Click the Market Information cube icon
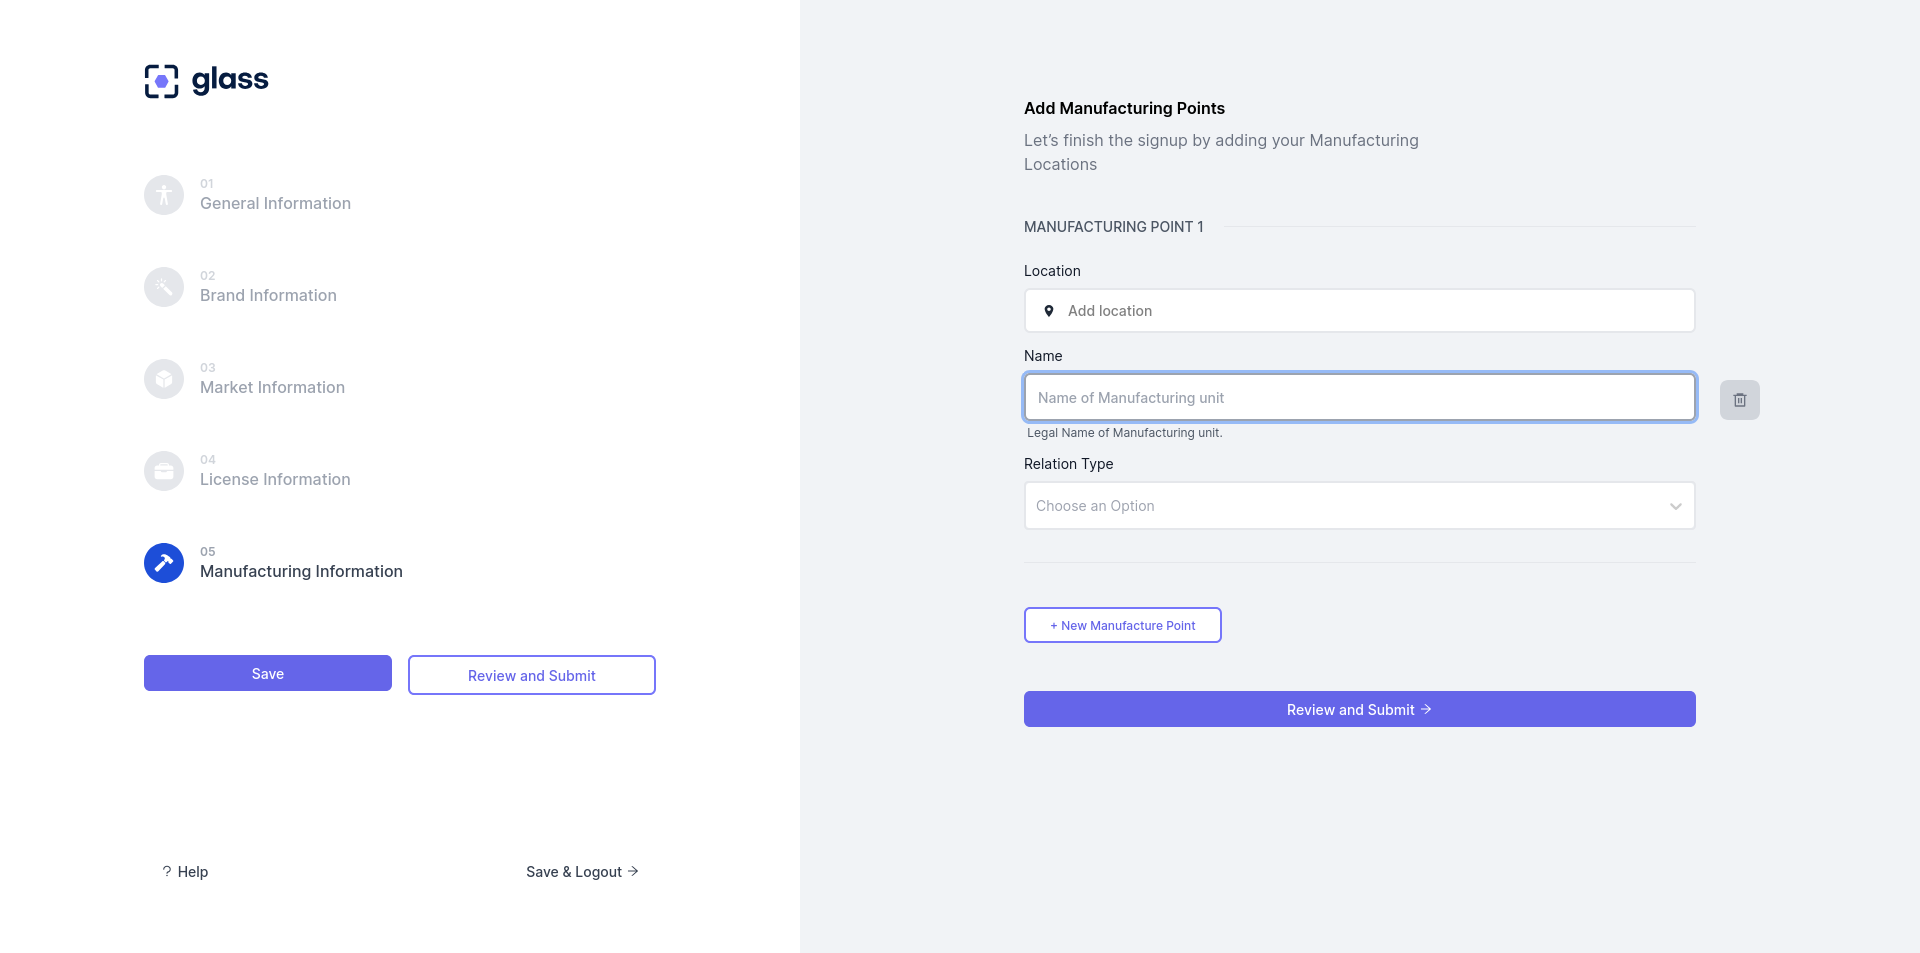Screen dimensions: 1920x953 tap(164, 379)
